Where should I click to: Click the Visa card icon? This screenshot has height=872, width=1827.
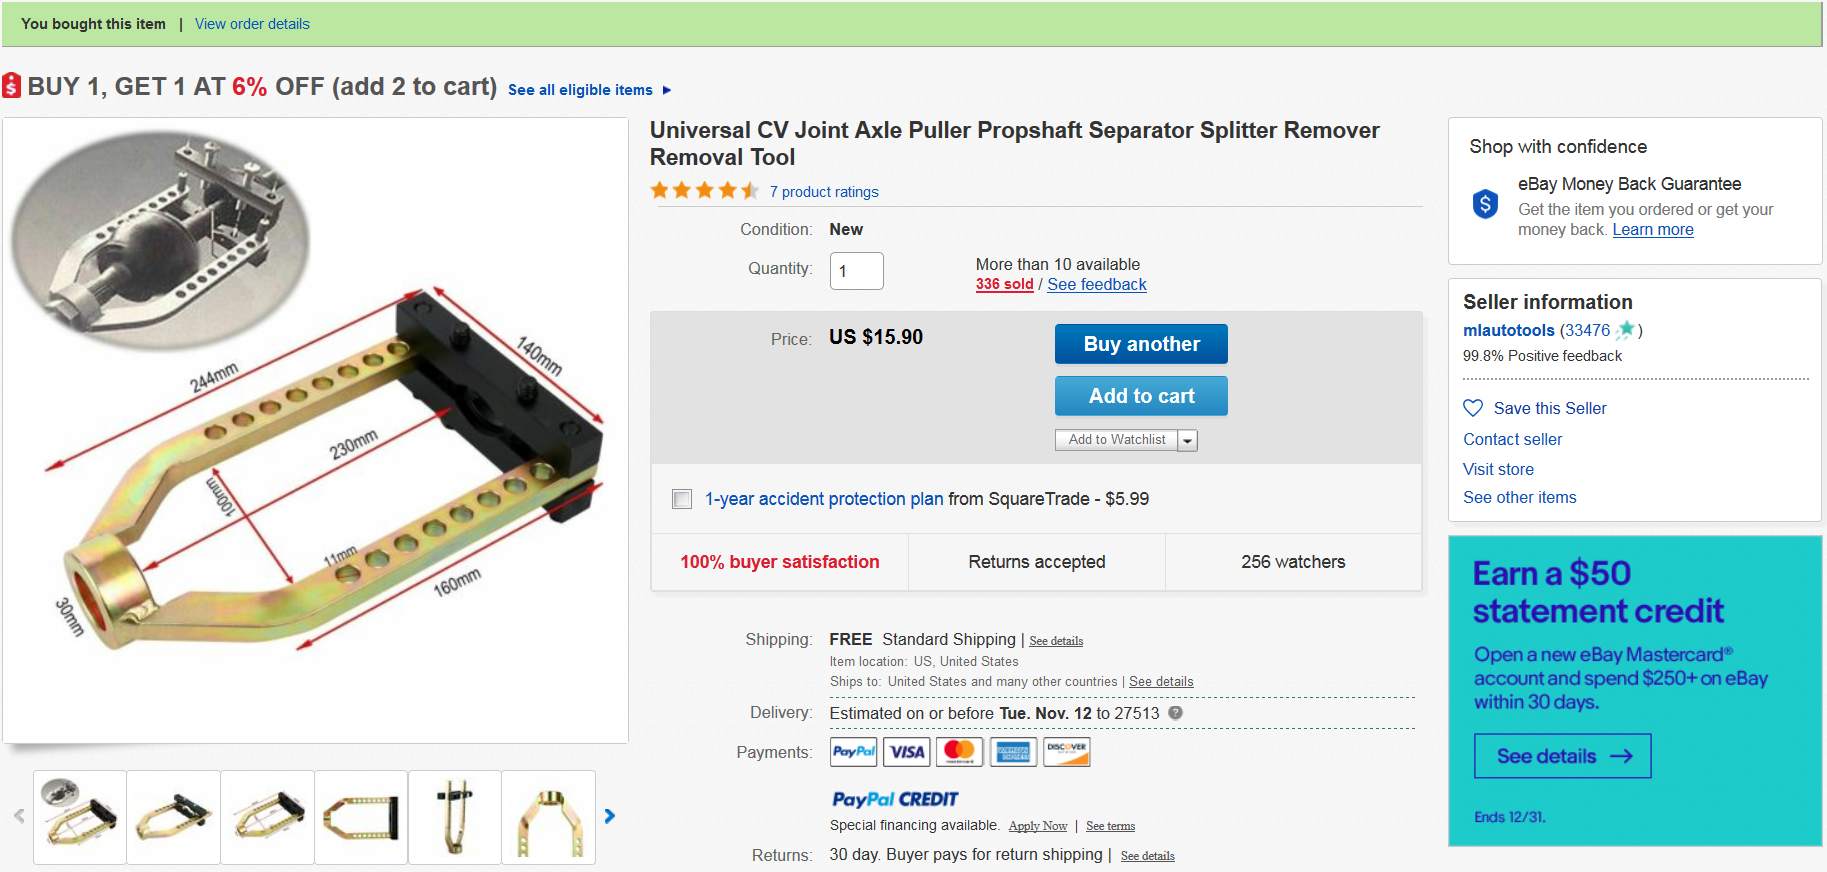(907, 752)
